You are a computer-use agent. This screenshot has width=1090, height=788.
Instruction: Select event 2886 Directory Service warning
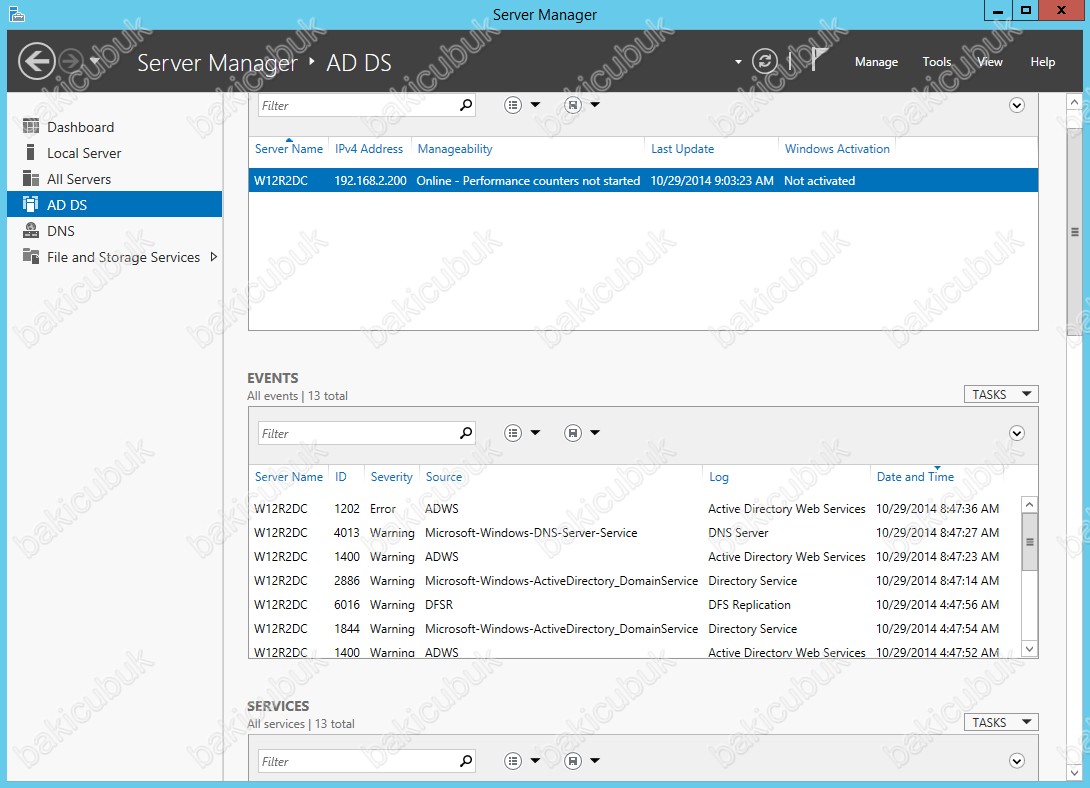(x=634, y=581)
